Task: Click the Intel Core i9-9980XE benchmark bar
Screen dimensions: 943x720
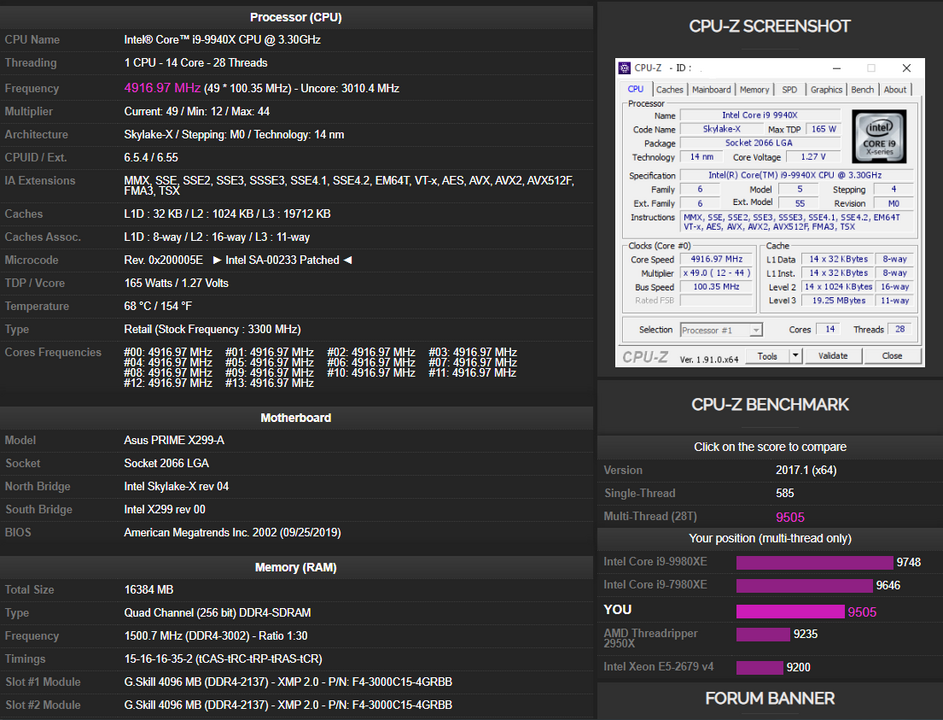Action: point(814,562)
